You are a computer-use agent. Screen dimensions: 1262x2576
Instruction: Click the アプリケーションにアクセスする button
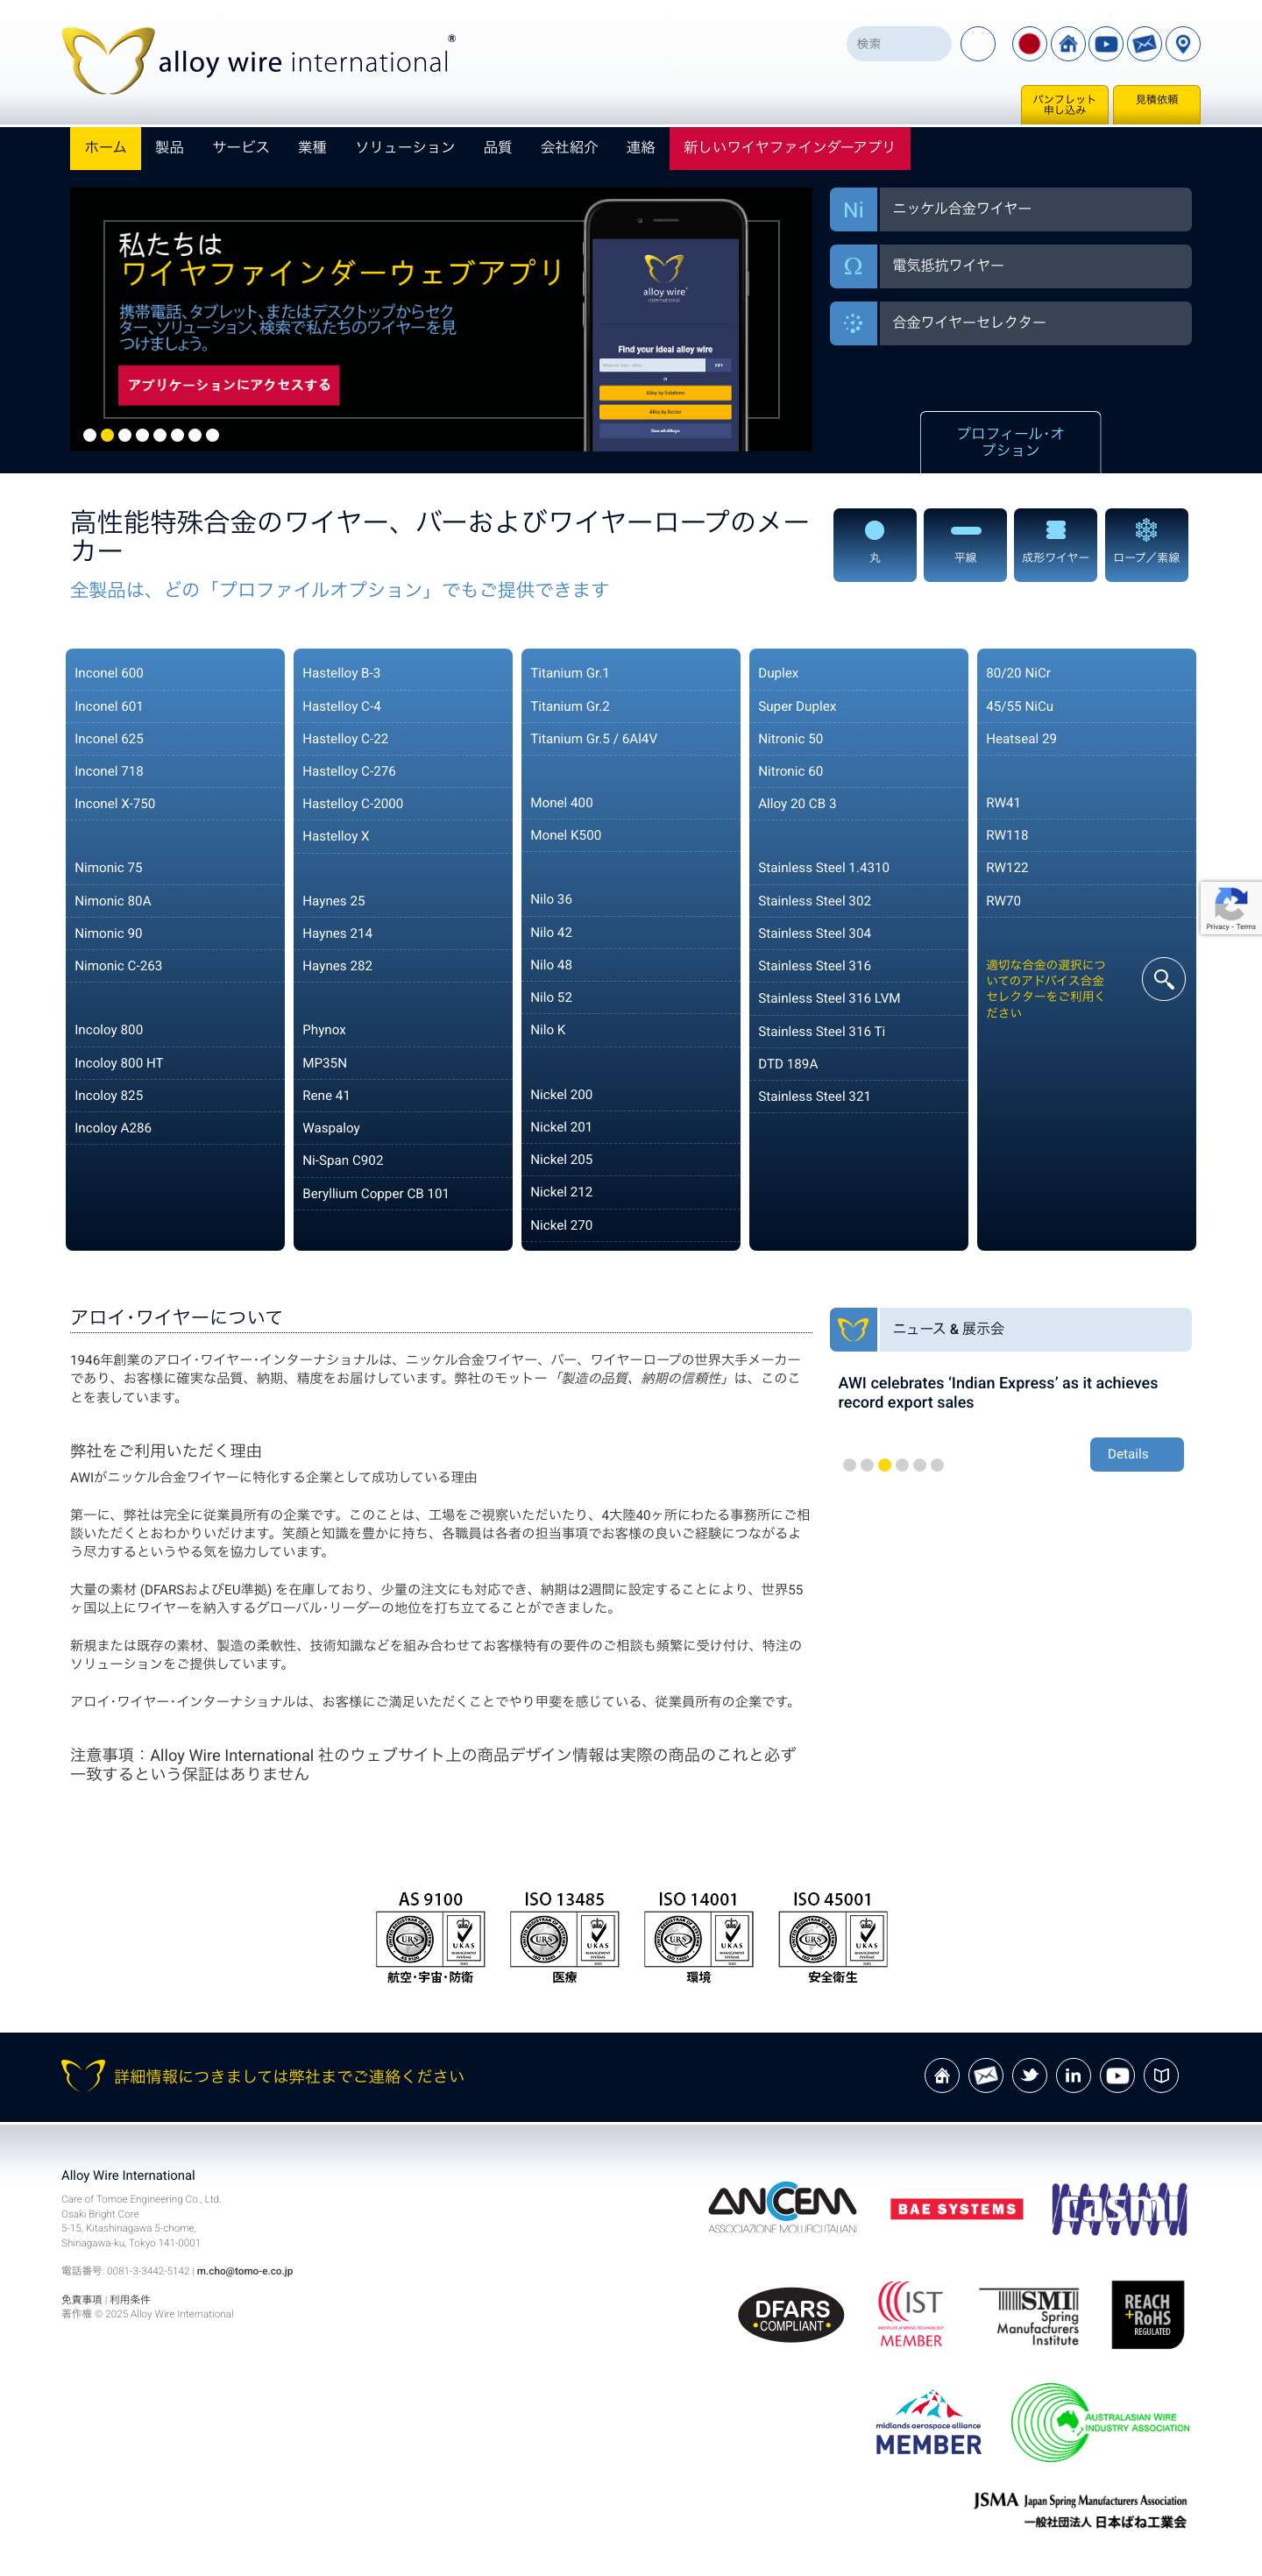[x=229, y=385]
